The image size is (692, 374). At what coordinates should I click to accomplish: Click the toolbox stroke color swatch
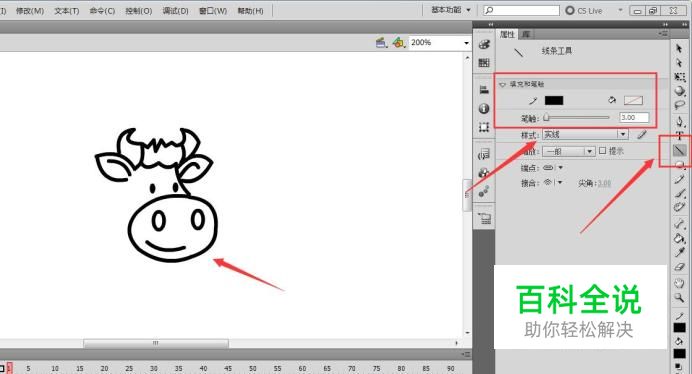tap(679, 328)
